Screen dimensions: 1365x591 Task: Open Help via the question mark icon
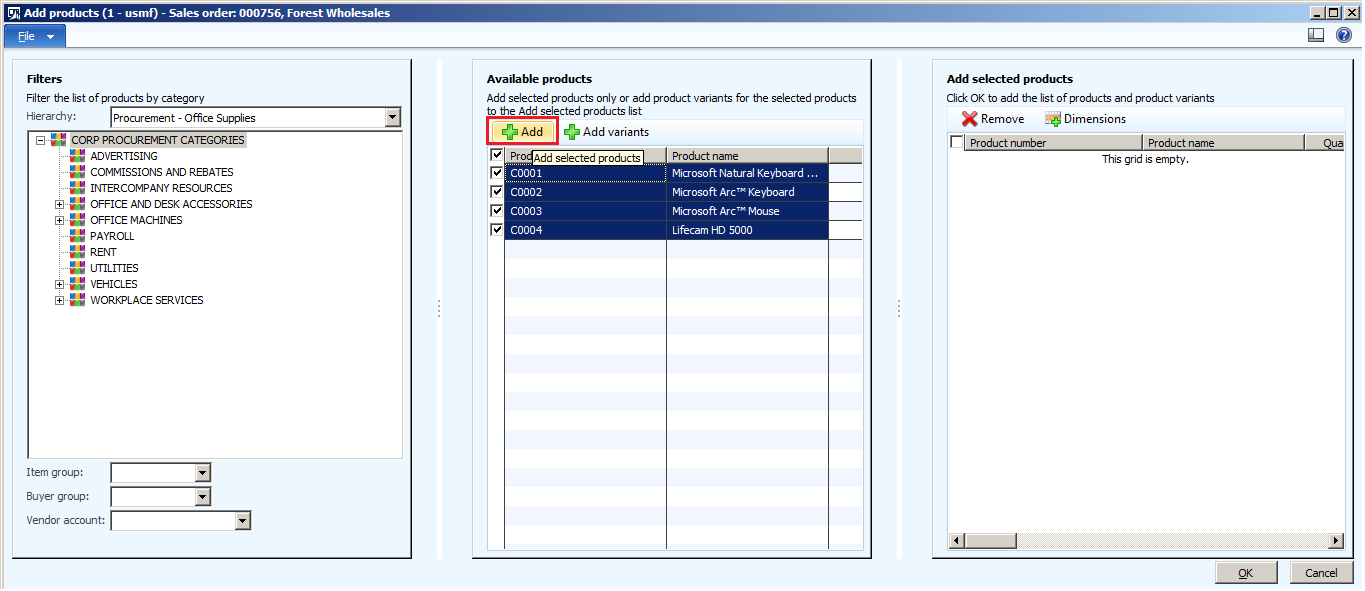pyautogui.click(x=1343, y=34)
